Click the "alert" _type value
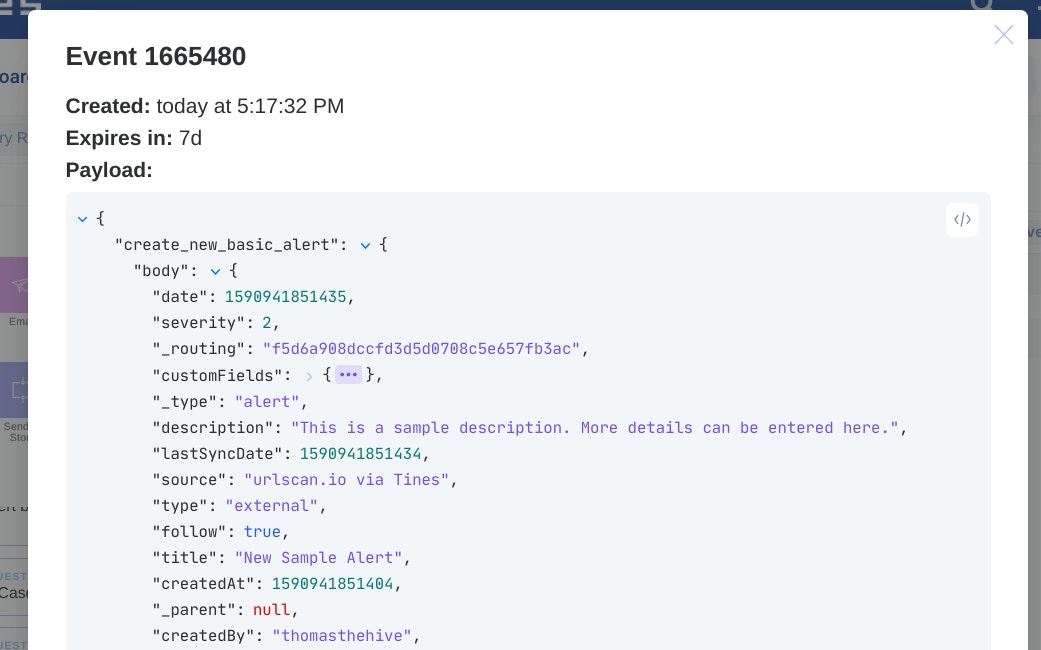This screenshot has width=1041, height=650. pyautogui.click(x=267, y=401)
